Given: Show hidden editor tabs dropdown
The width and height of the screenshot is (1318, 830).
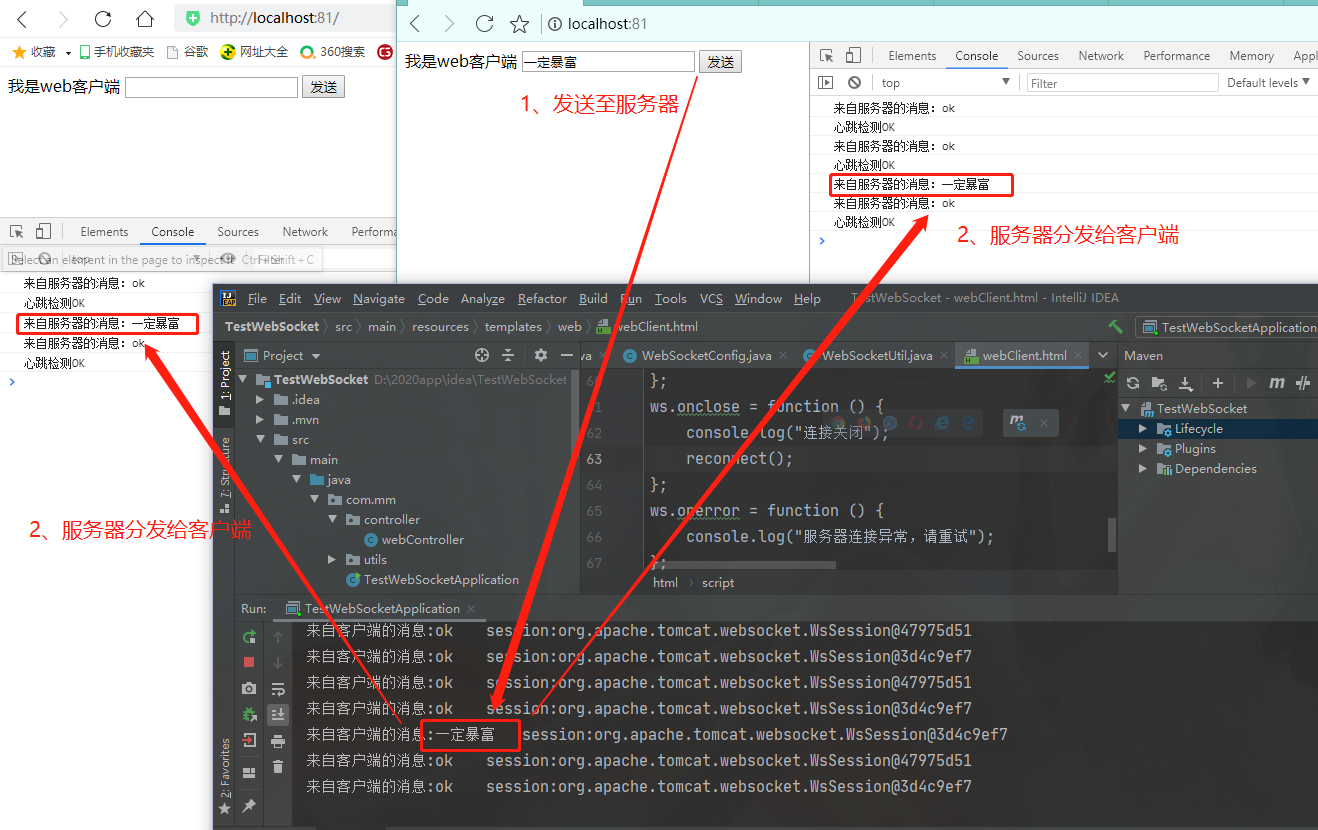Looking at the screenshot, I should pos(1103,355).
